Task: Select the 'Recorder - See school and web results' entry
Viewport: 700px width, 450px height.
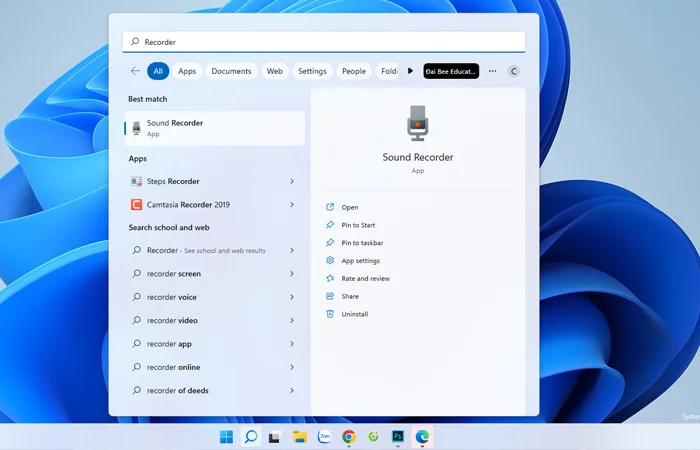Action: [214, 250]
